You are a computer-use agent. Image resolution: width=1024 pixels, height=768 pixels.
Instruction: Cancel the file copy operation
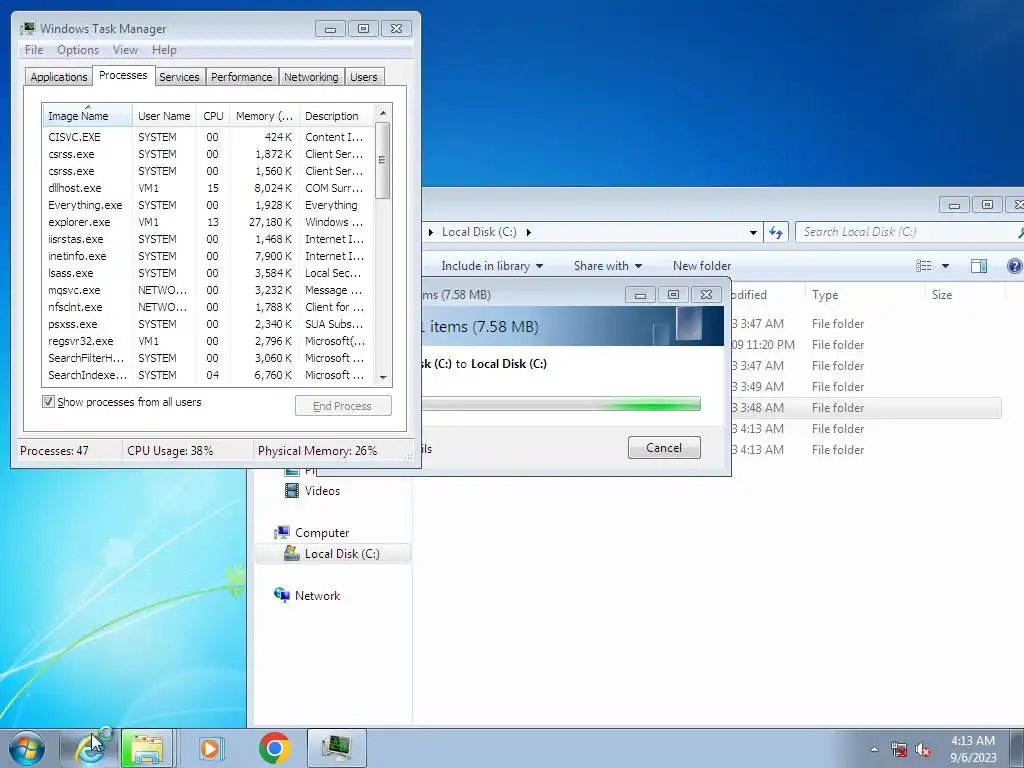[664, 448]
